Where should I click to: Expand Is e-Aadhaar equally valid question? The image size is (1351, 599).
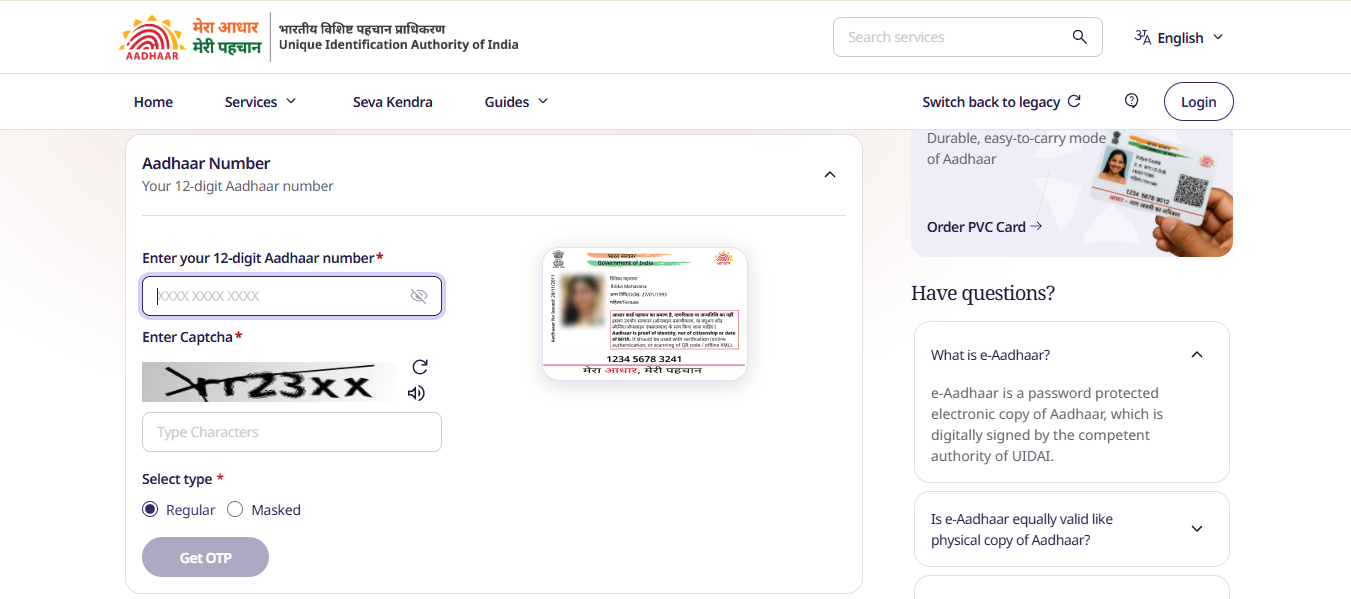[x=1197, y=529]
